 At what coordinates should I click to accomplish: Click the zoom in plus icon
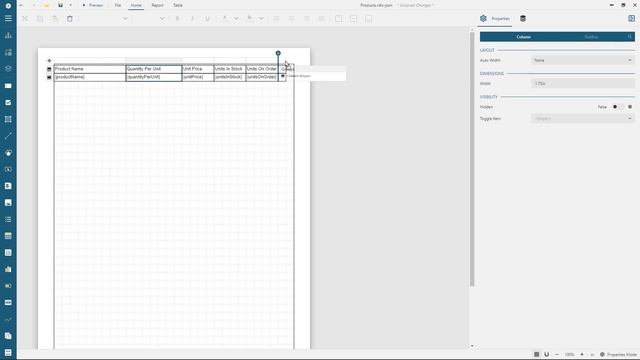click(582, 354)
